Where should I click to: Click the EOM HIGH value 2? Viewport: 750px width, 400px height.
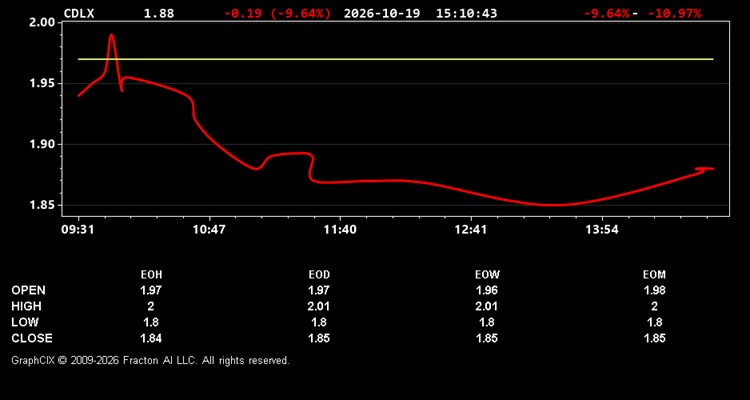pyautogui.click(x=654, y=306)
